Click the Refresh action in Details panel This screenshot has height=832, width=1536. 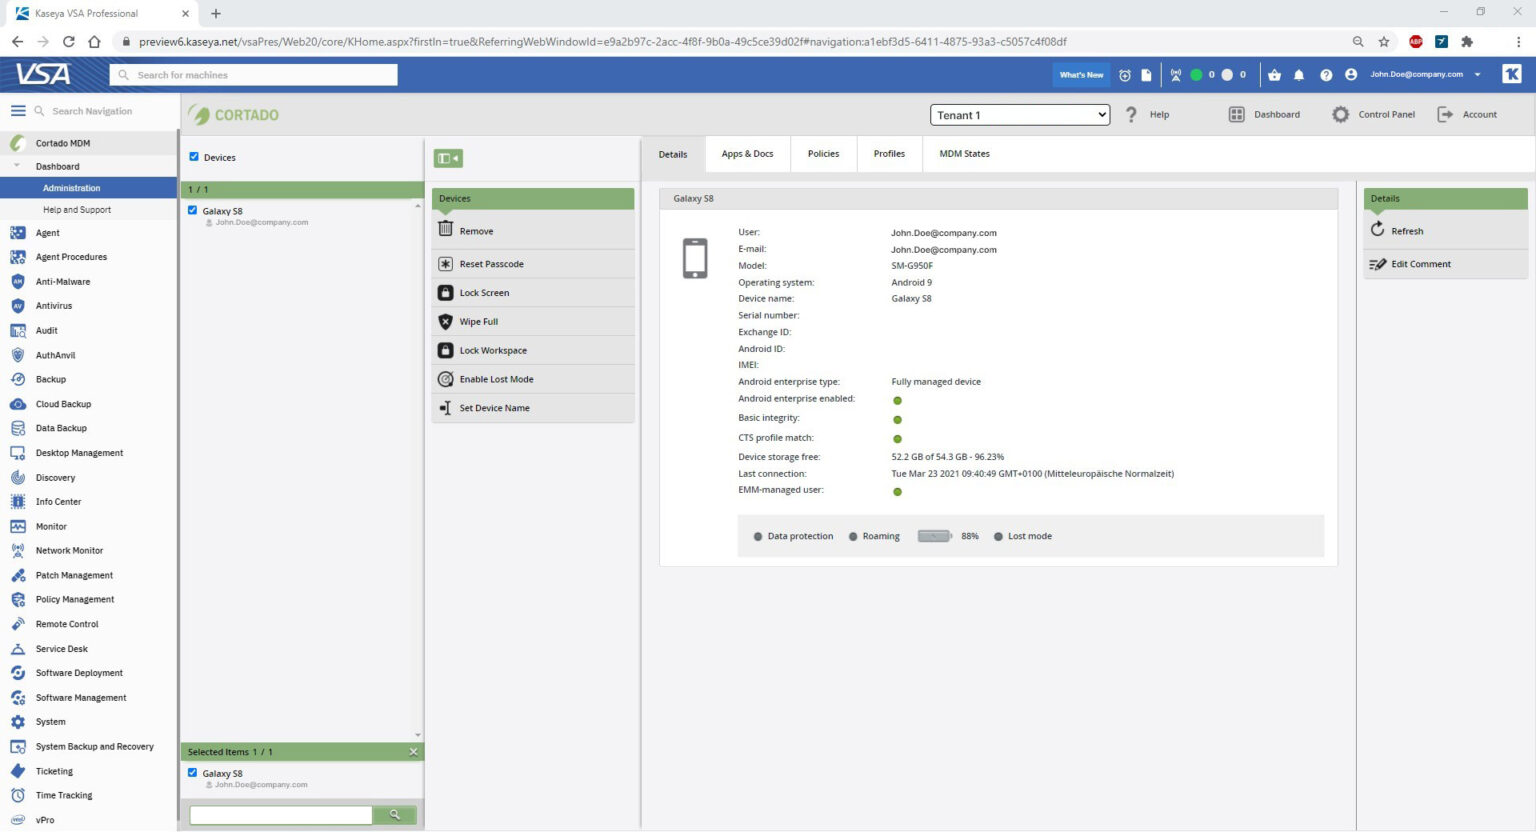(x=1407, y=230)
